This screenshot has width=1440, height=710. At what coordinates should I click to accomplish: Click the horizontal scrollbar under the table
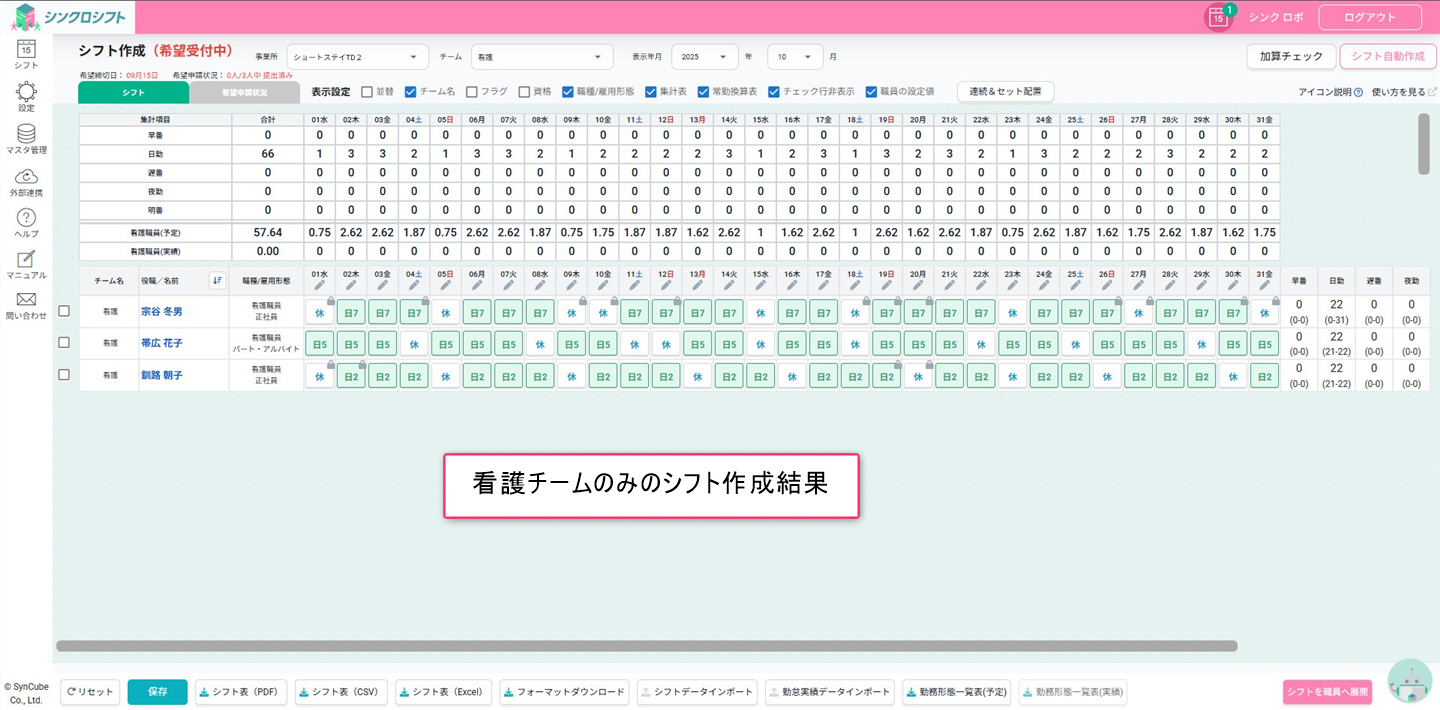pos(646,646)
